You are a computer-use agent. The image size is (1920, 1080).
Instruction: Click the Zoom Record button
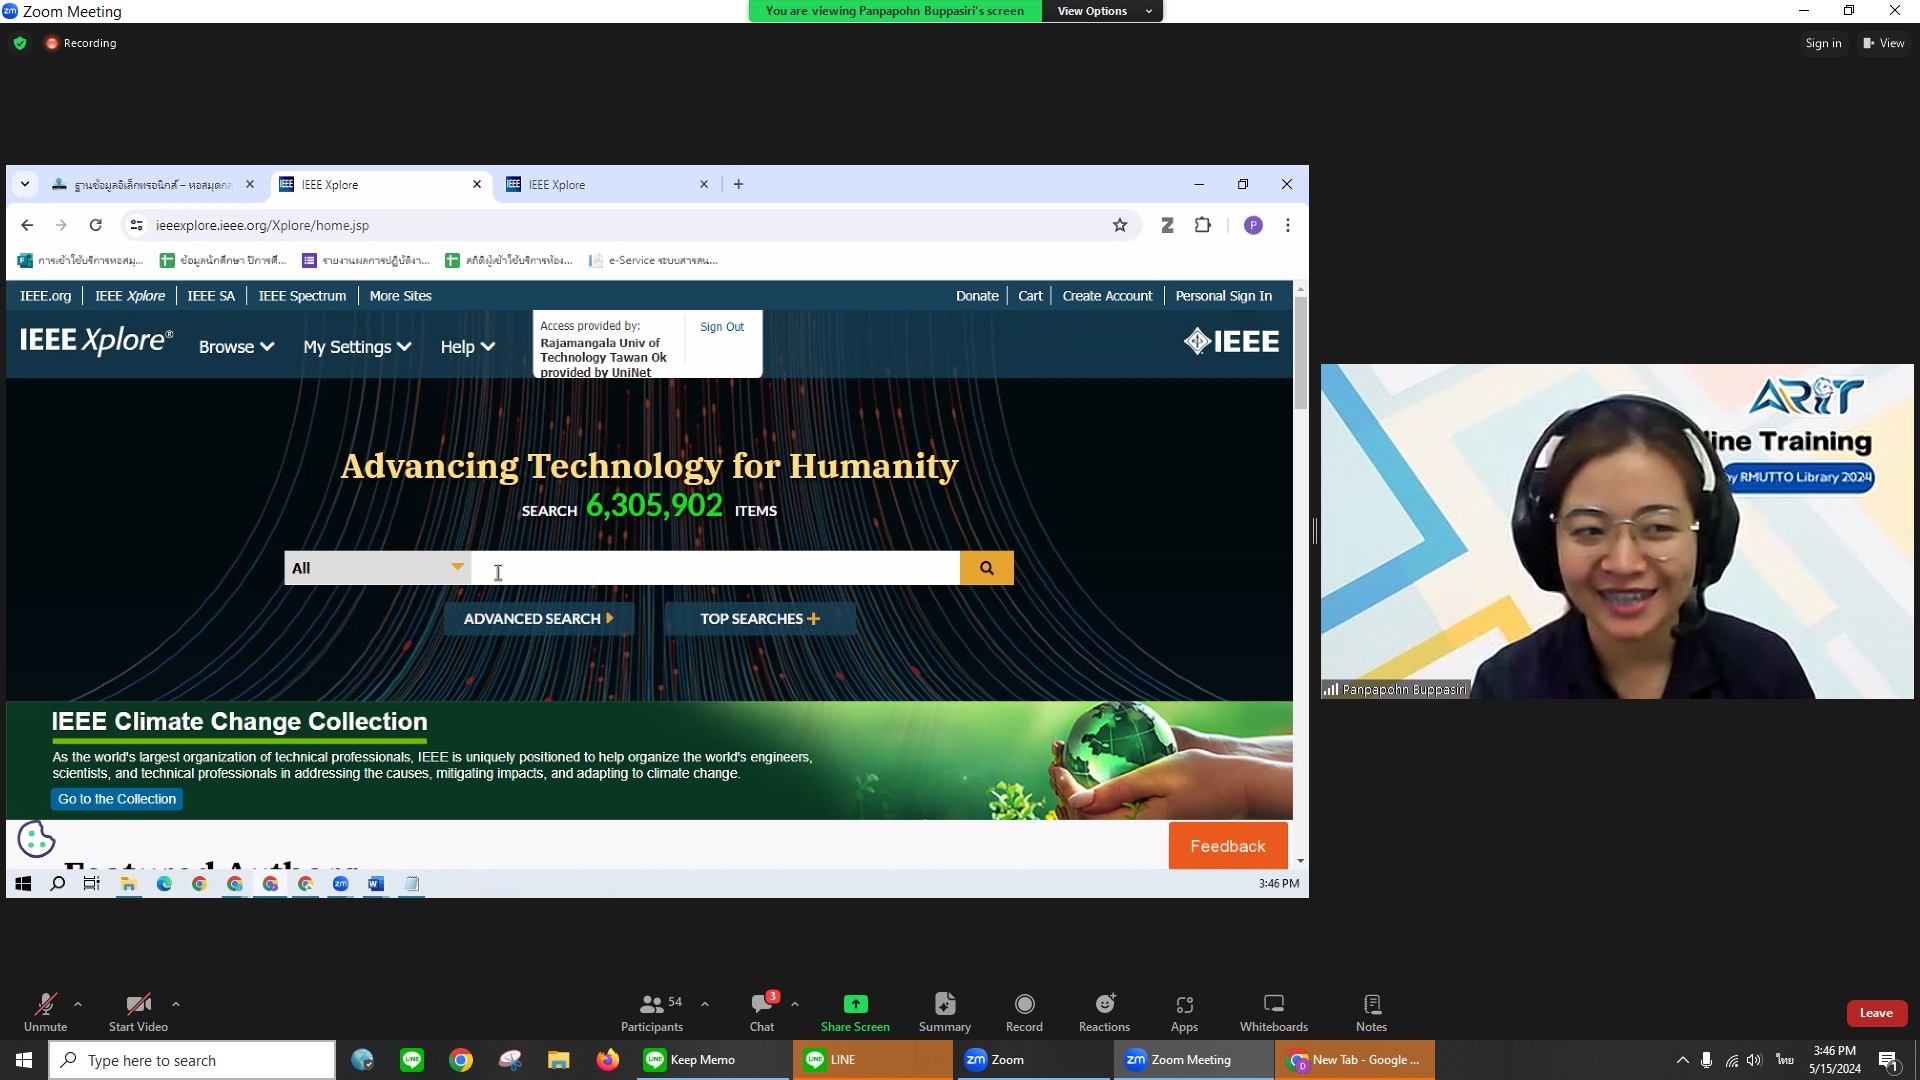(1024, 1012)
